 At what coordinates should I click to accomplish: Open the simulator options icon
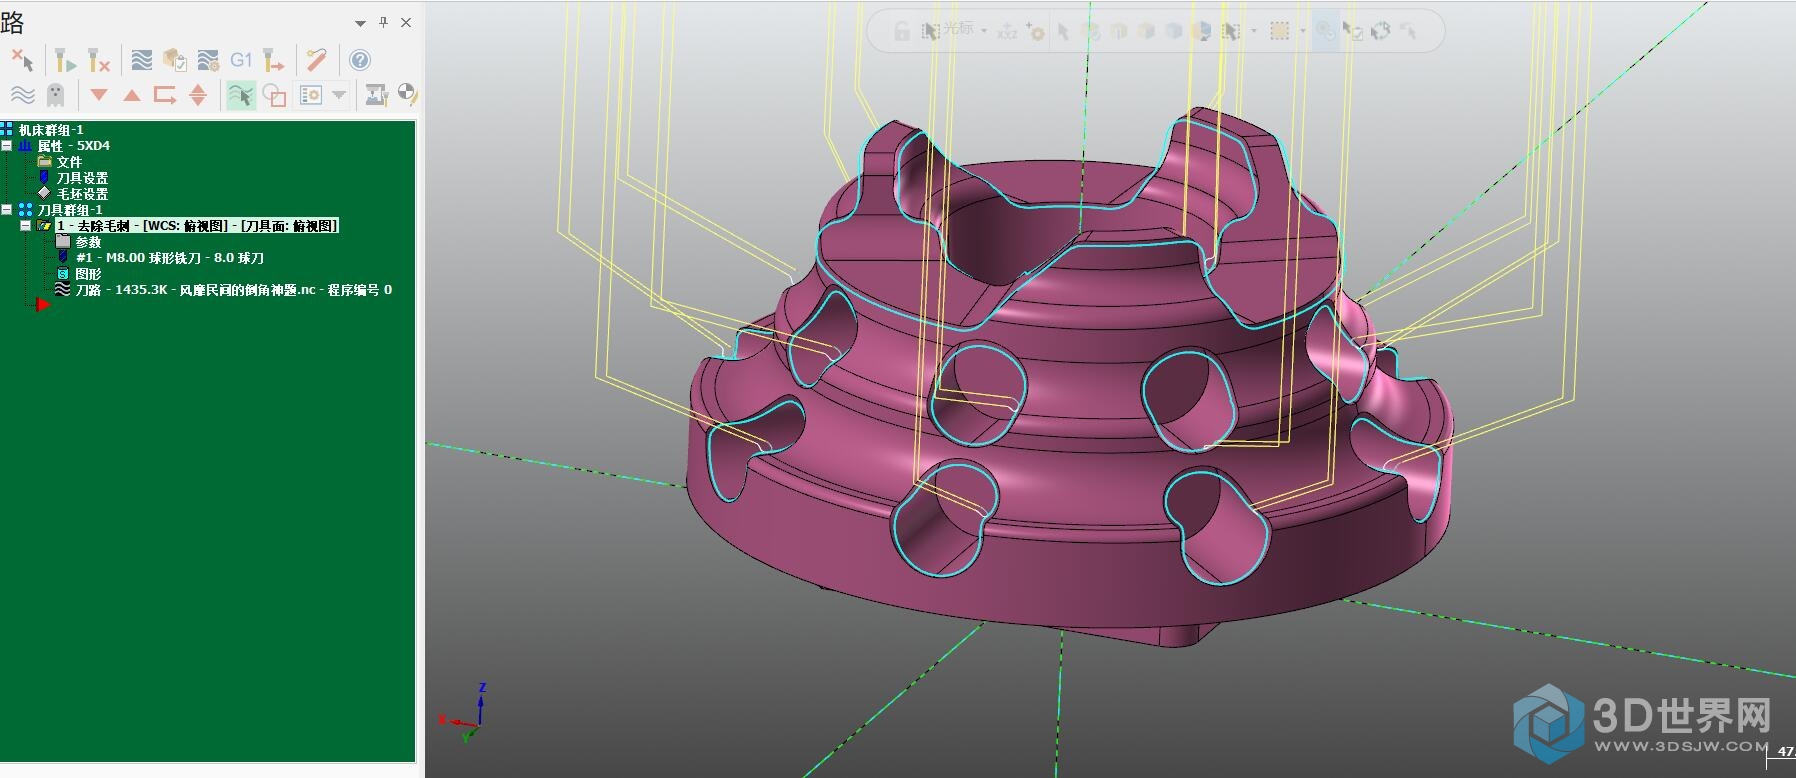208,60
